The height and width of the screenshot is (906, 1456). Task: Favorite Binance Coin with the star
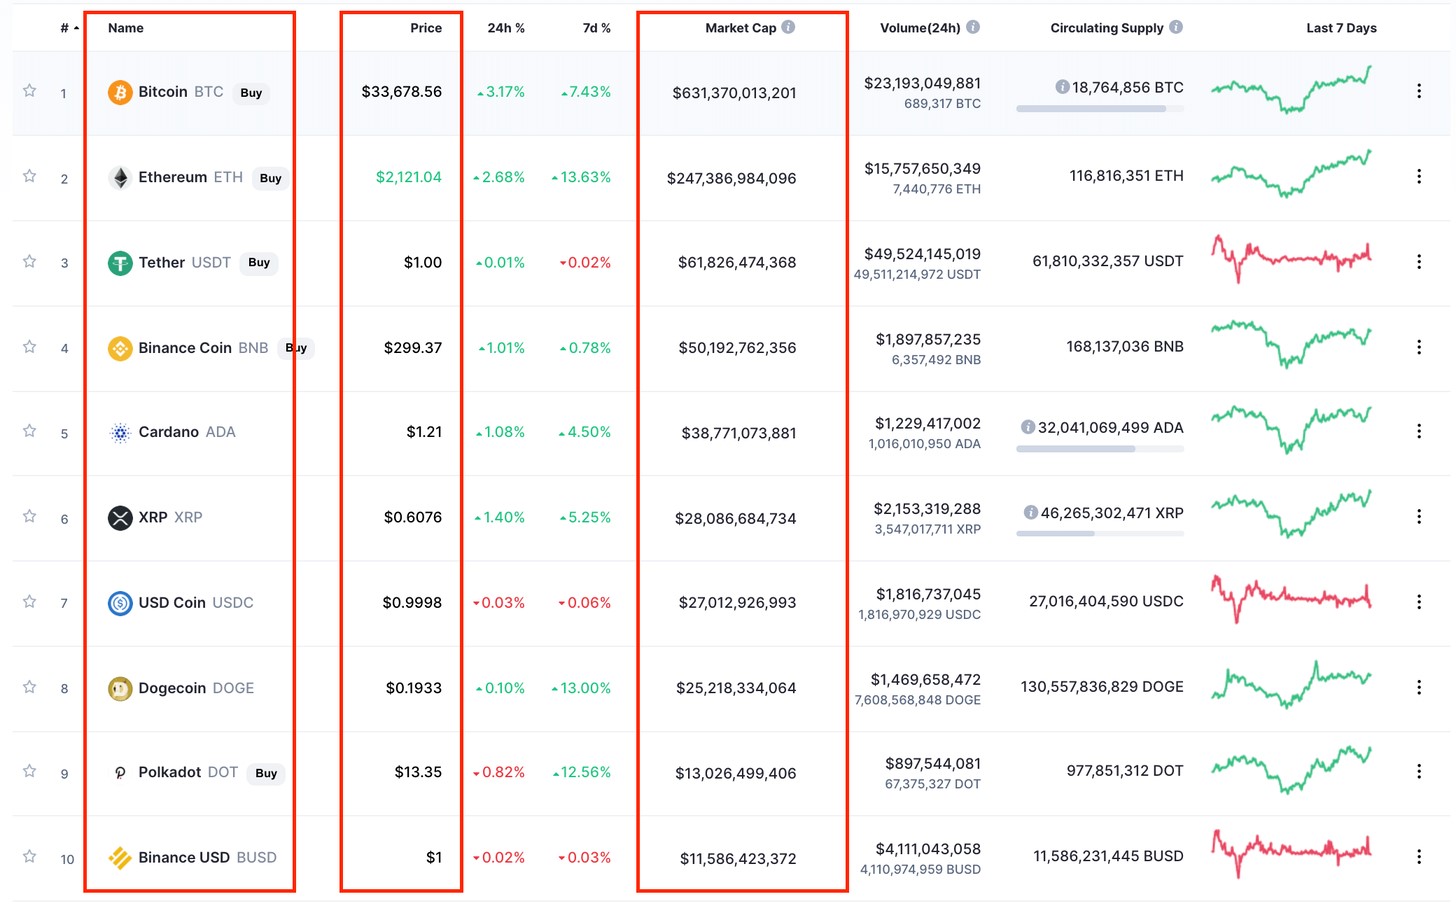click(30, 347)
